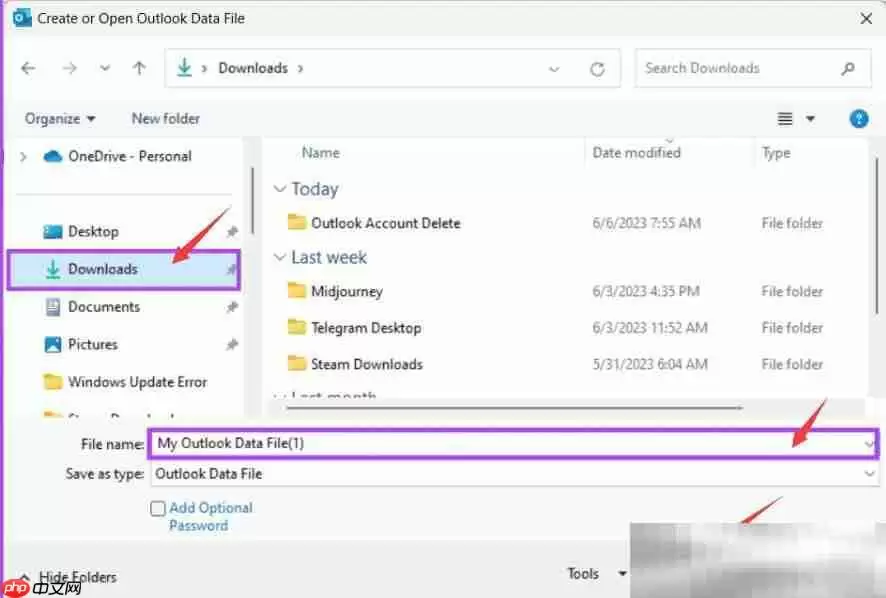
Task: Click the New folder button
Action: (x=166, y=118)
